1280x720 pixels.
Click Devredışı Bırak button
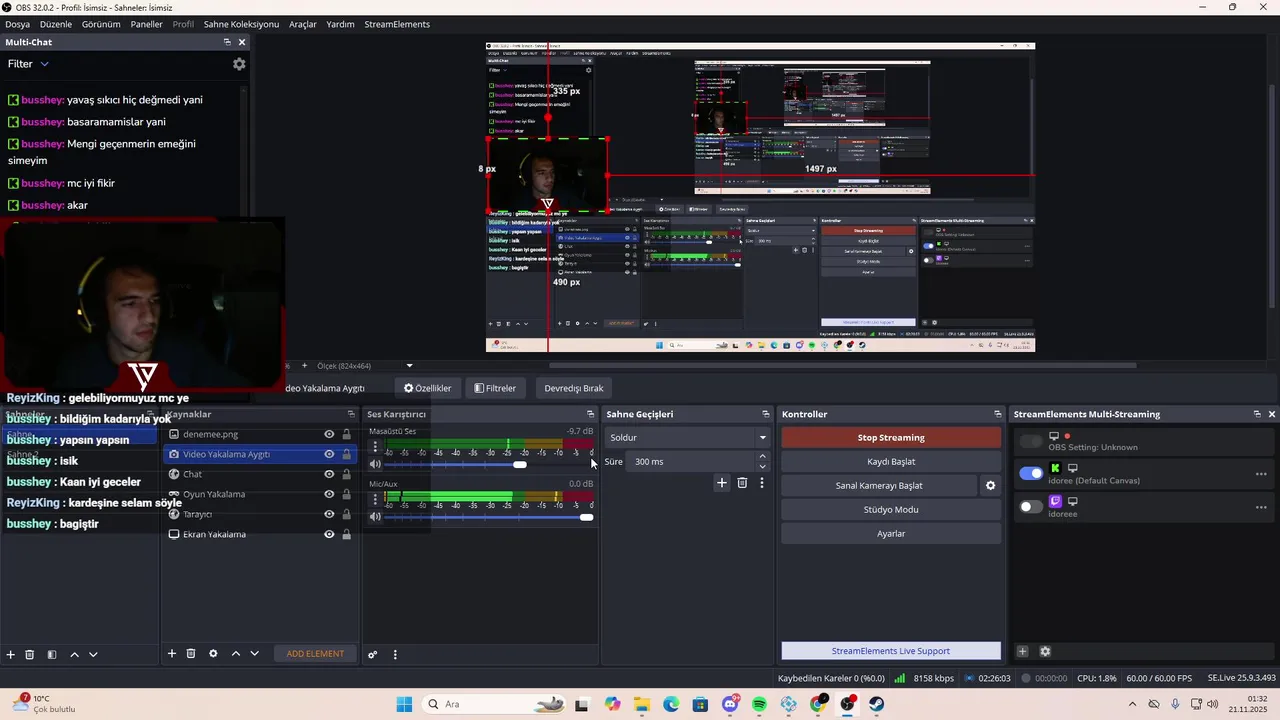pyautogui.click(x=574, y=388)
